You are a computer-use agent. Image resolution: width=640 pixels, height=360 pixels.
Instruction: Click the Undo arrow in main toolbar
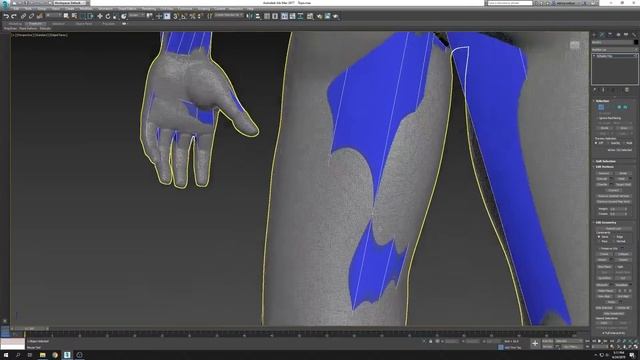[7, 16]
